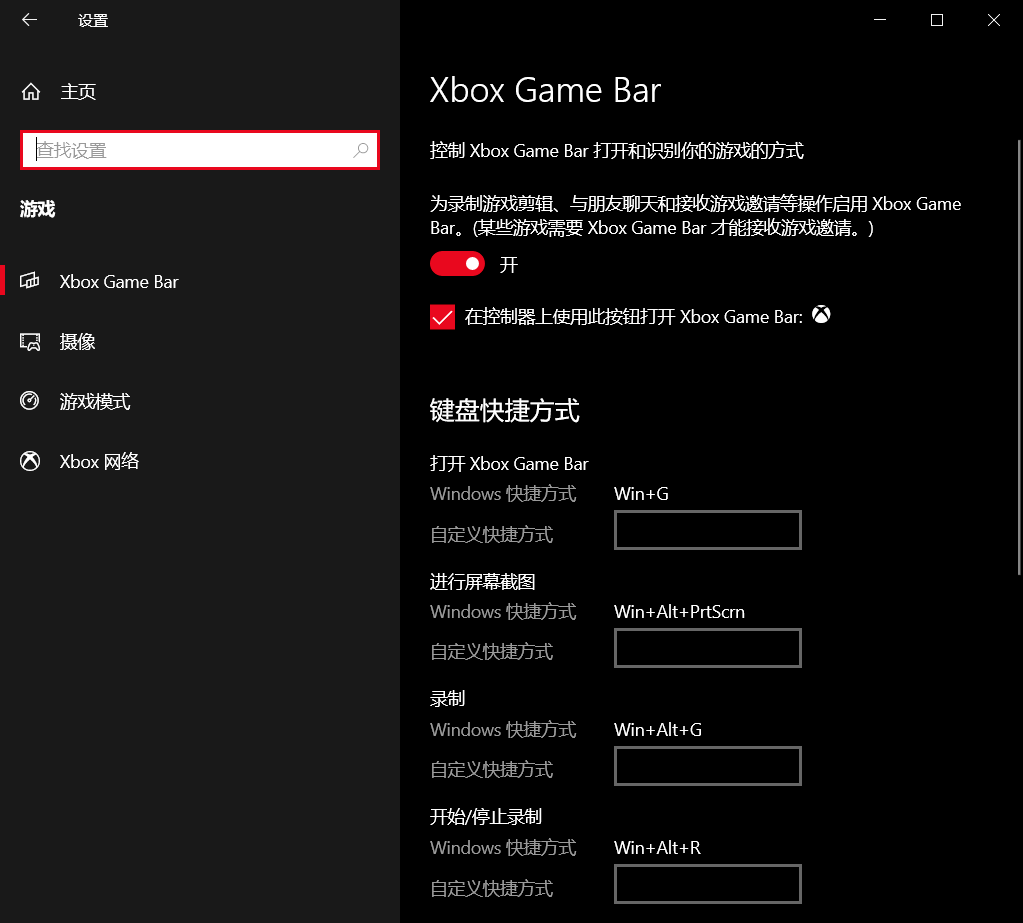
Task: Select the 游戏模式 gauge icon
Action: [x=30, y=401]
